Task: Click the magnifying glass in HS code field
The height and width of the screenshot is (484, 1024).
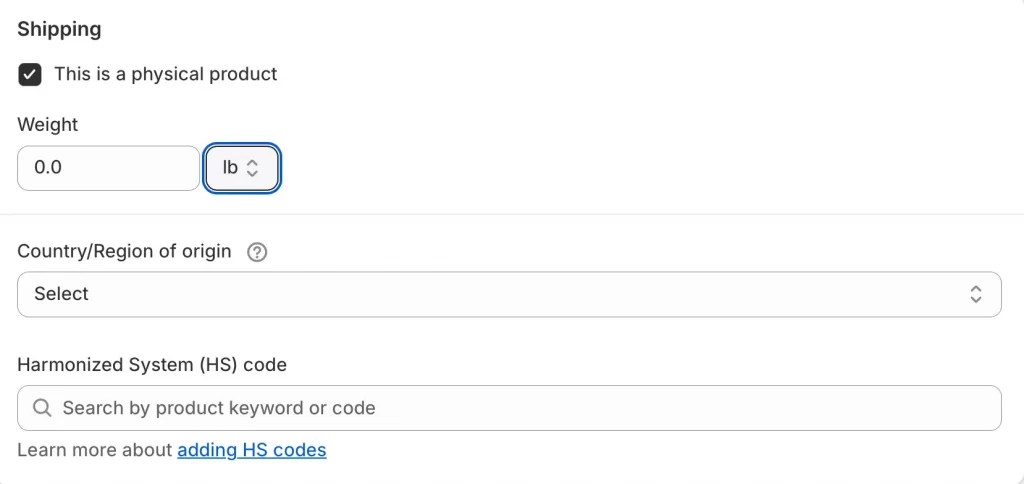Action: [x=43, y=408]
